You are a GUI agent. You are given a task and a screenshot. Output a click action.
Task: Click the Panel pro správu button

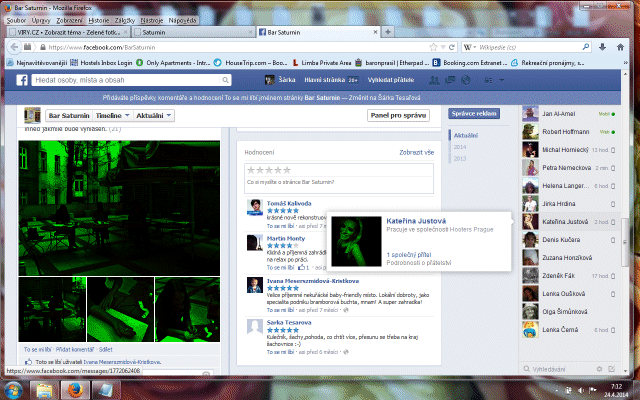coord(398,116)
